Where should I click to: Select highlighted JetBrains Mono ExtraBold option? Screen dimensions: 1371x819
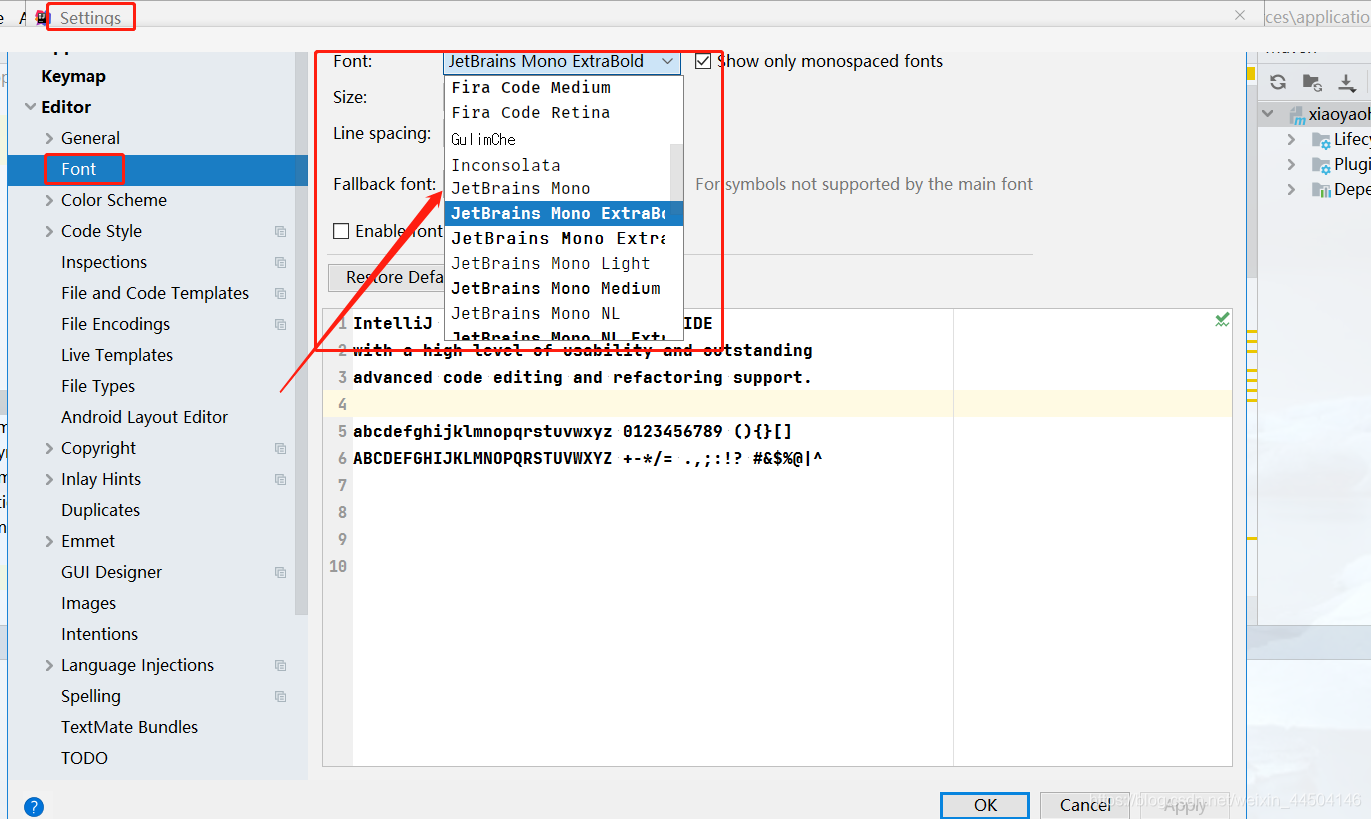tap(564, 213)
